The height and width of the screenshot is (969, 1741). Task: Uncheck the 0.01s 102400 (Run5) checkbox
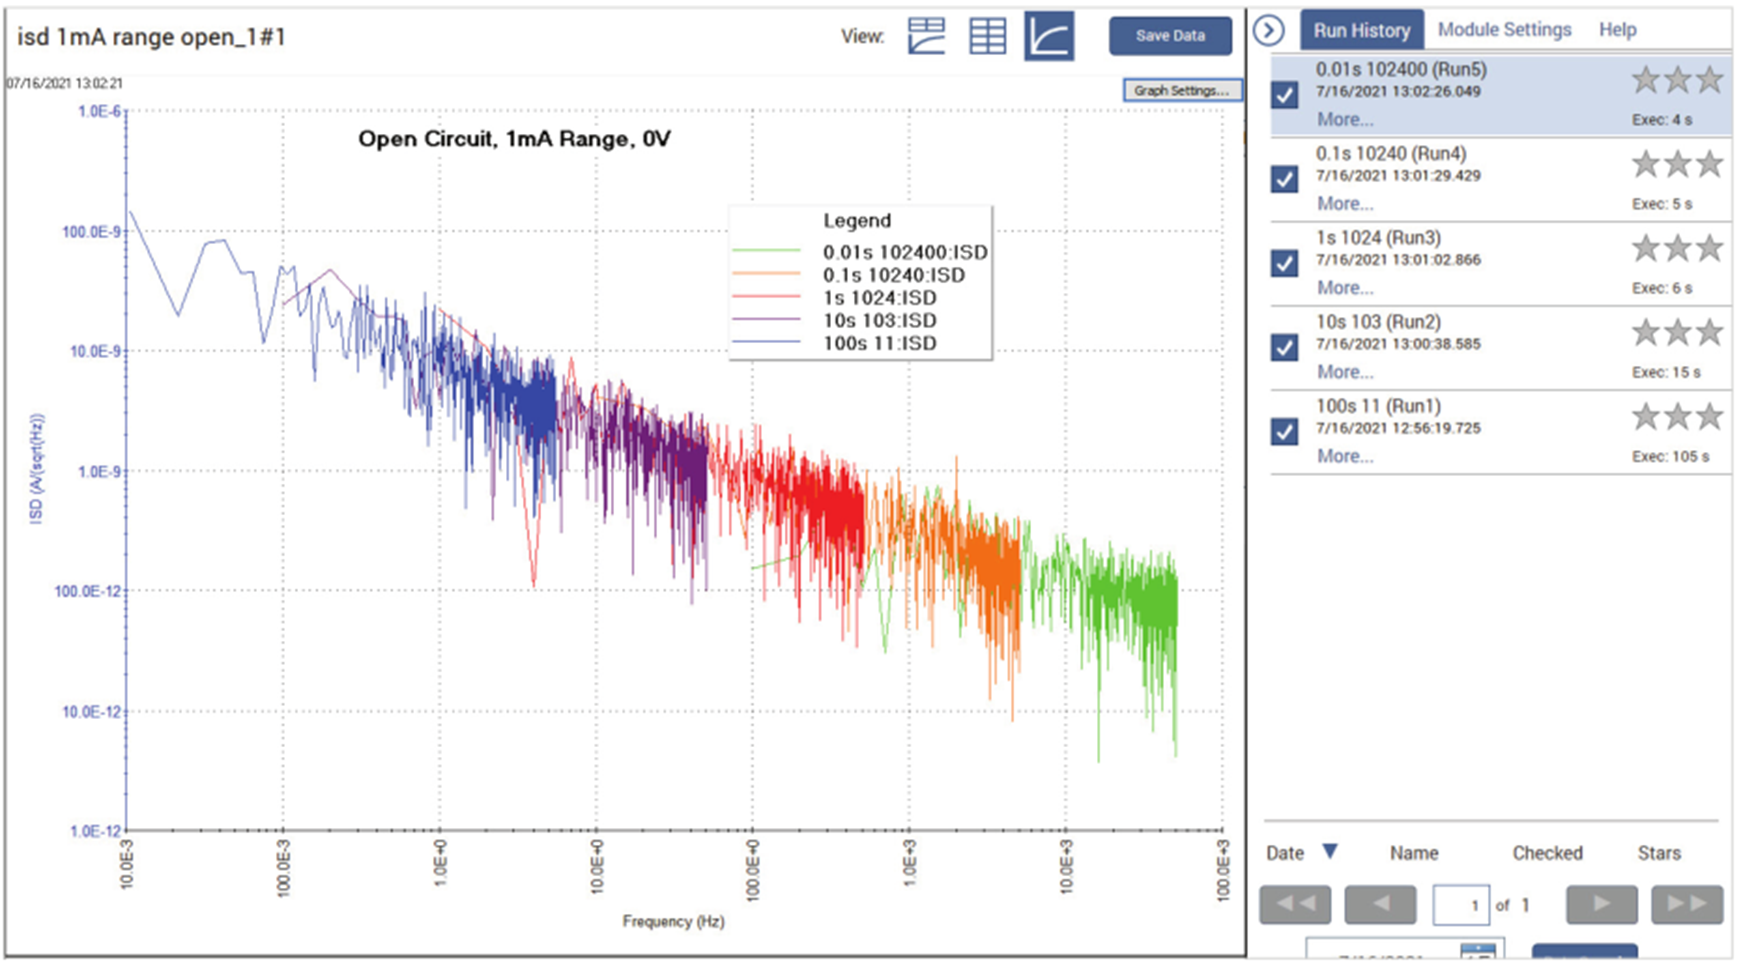(1284, 95)
